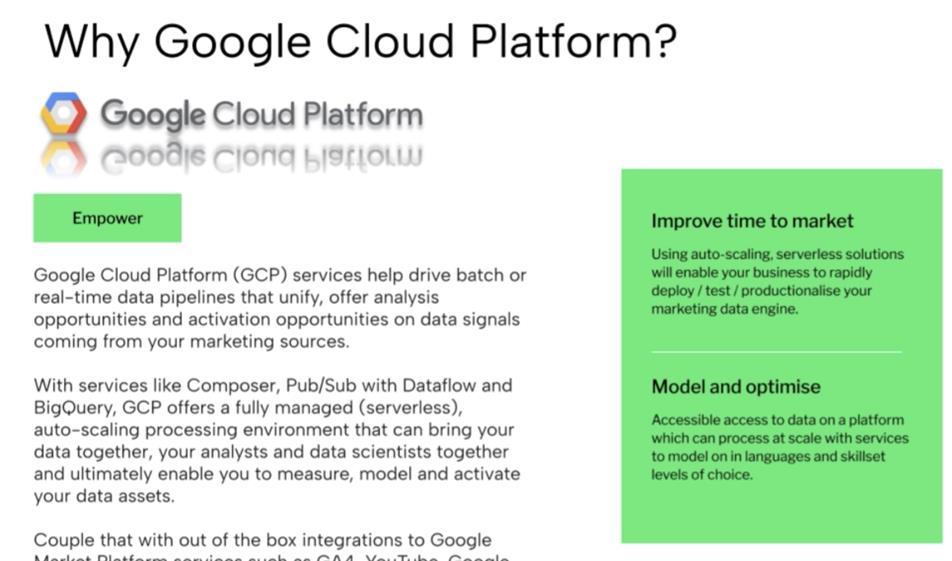Click the paragraph beginning 'Using auto-scaling, serverless solutions'
This screenshot has height=561, width=952.
778,281
